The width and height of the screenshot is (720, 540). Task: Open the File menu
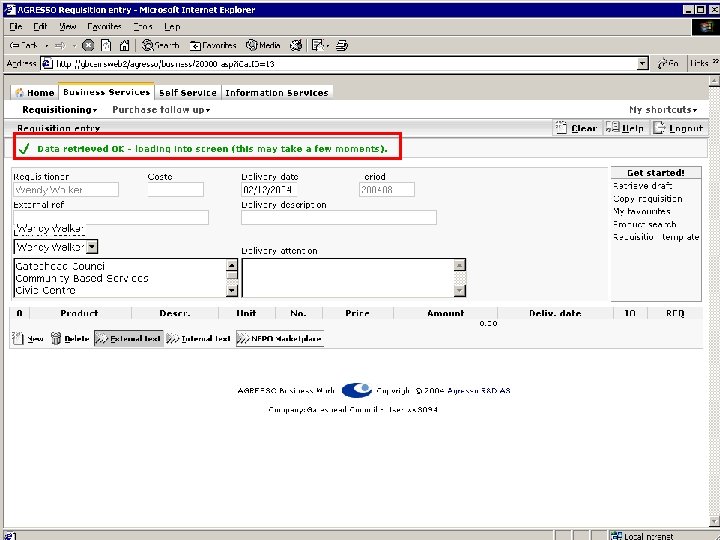coord(16,27)
